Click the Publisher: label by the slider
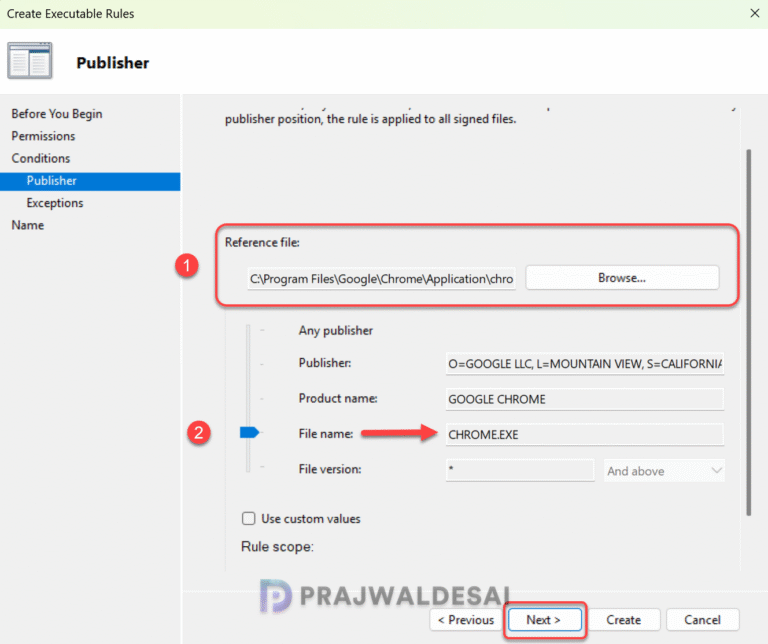The width and height of the screenshot is (768, 644). (x=325, y=363)
